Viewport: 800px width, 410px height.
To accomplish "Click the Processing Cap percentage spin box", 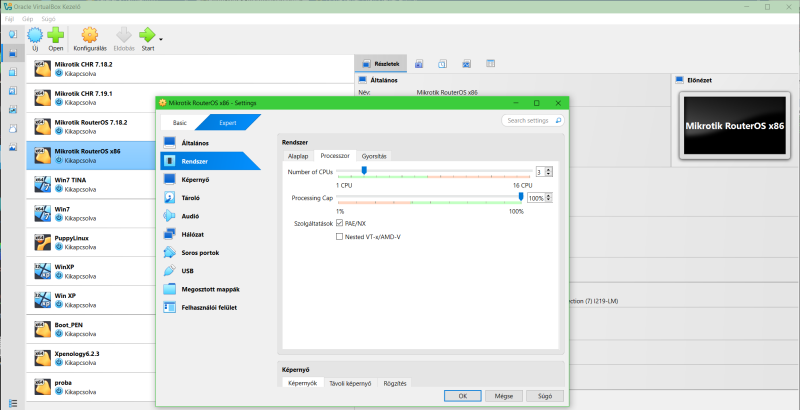I will click(540, 198).
